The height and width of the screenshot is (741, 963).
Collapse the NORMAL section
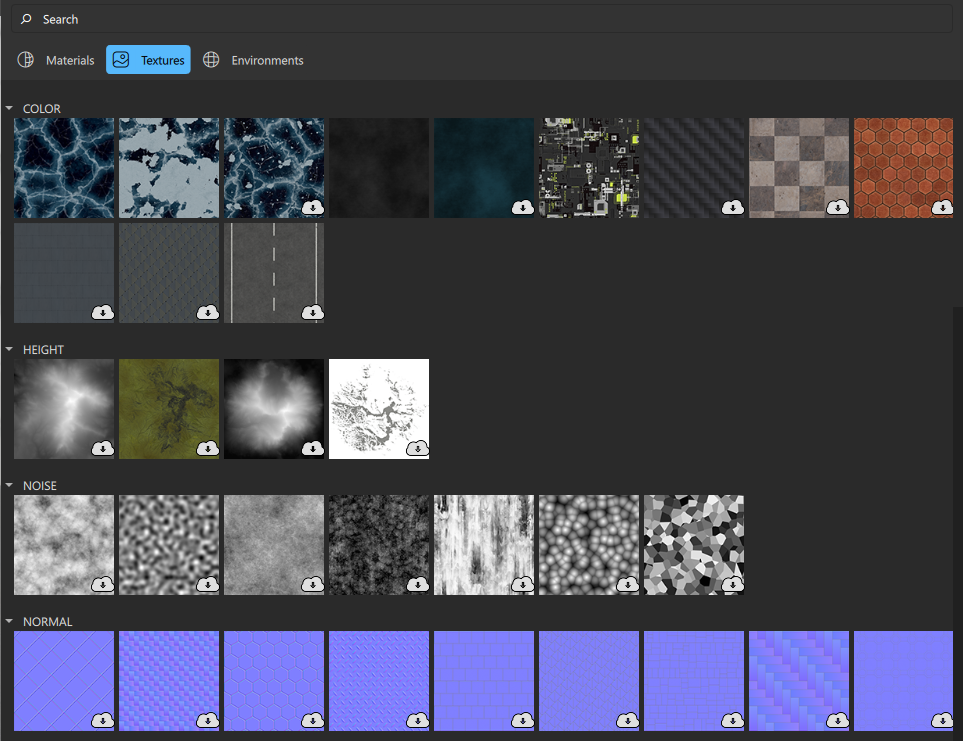[x=9, y=621]
